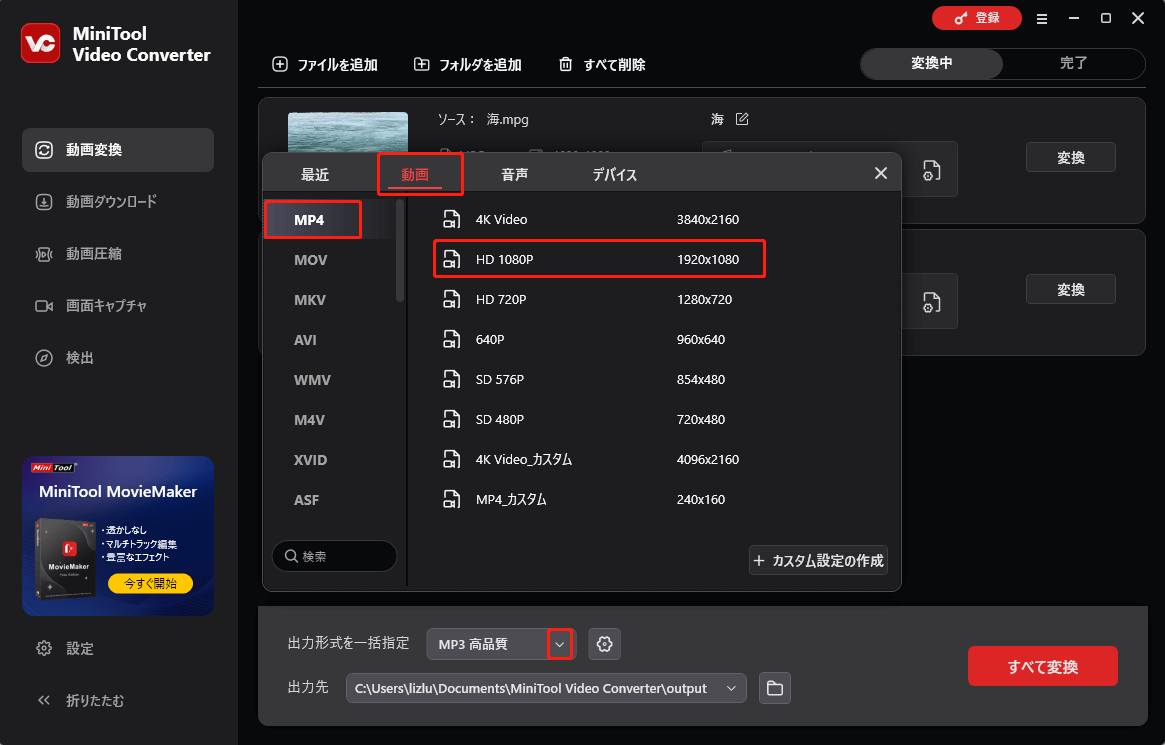Select the 720x480 resolution text

[701, 420]
